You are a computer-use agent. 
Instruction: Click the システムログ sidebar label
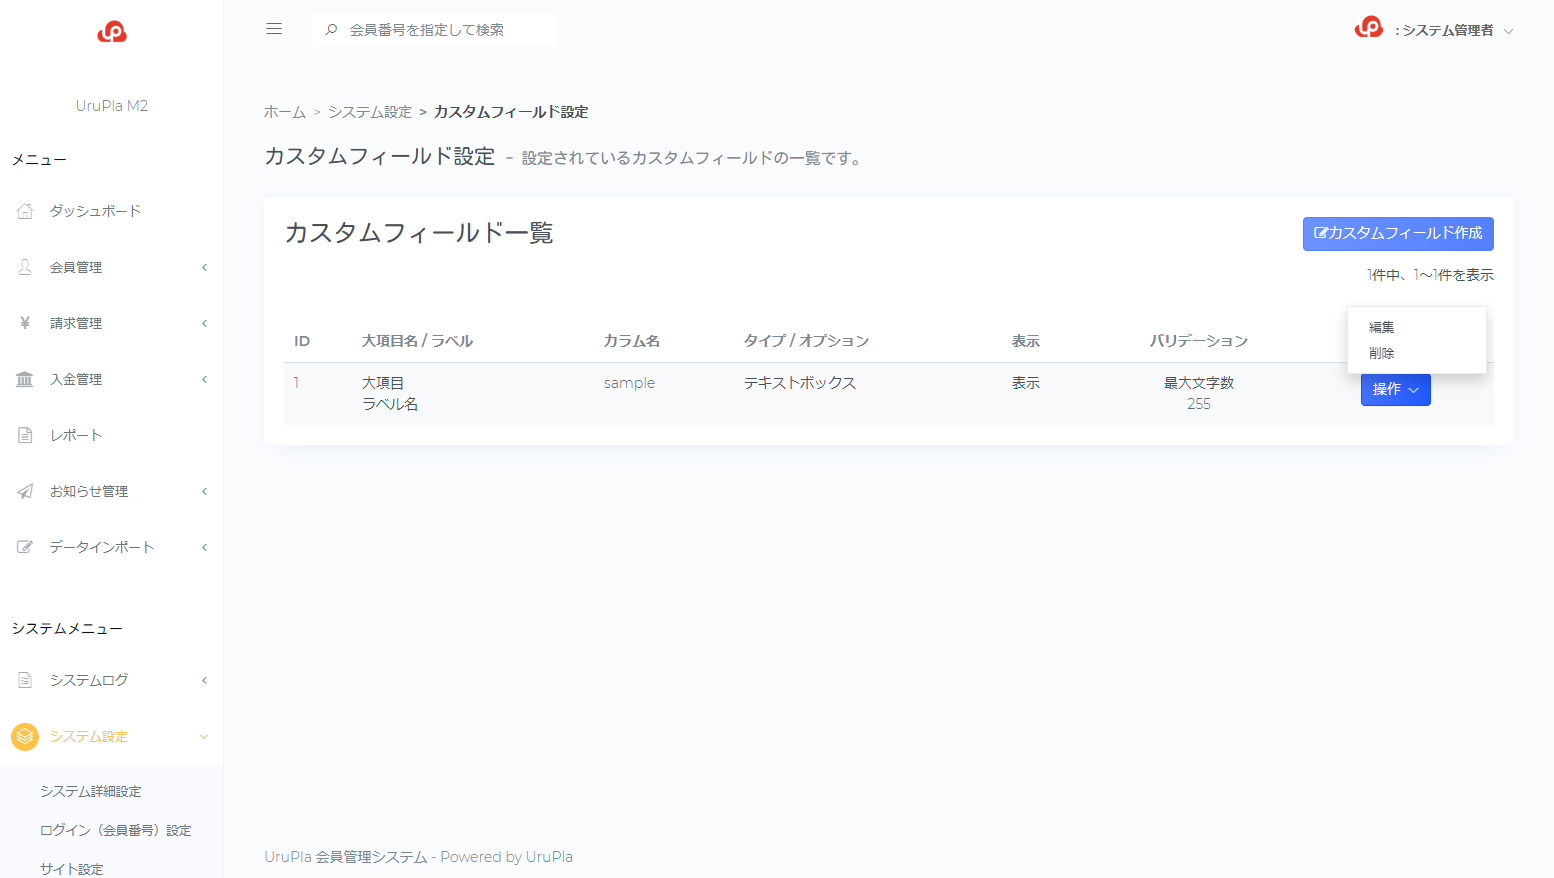pos(89,680)
